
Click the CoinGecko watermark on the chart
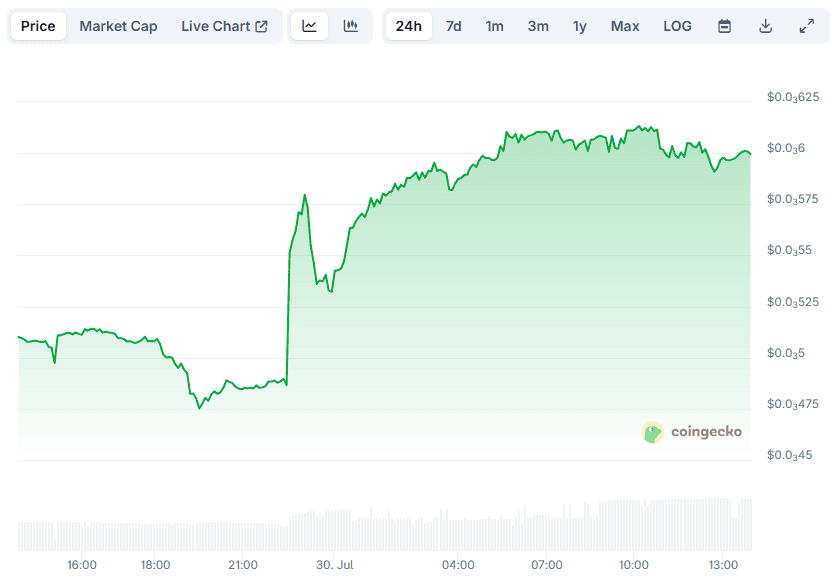(x=693, y=432)
